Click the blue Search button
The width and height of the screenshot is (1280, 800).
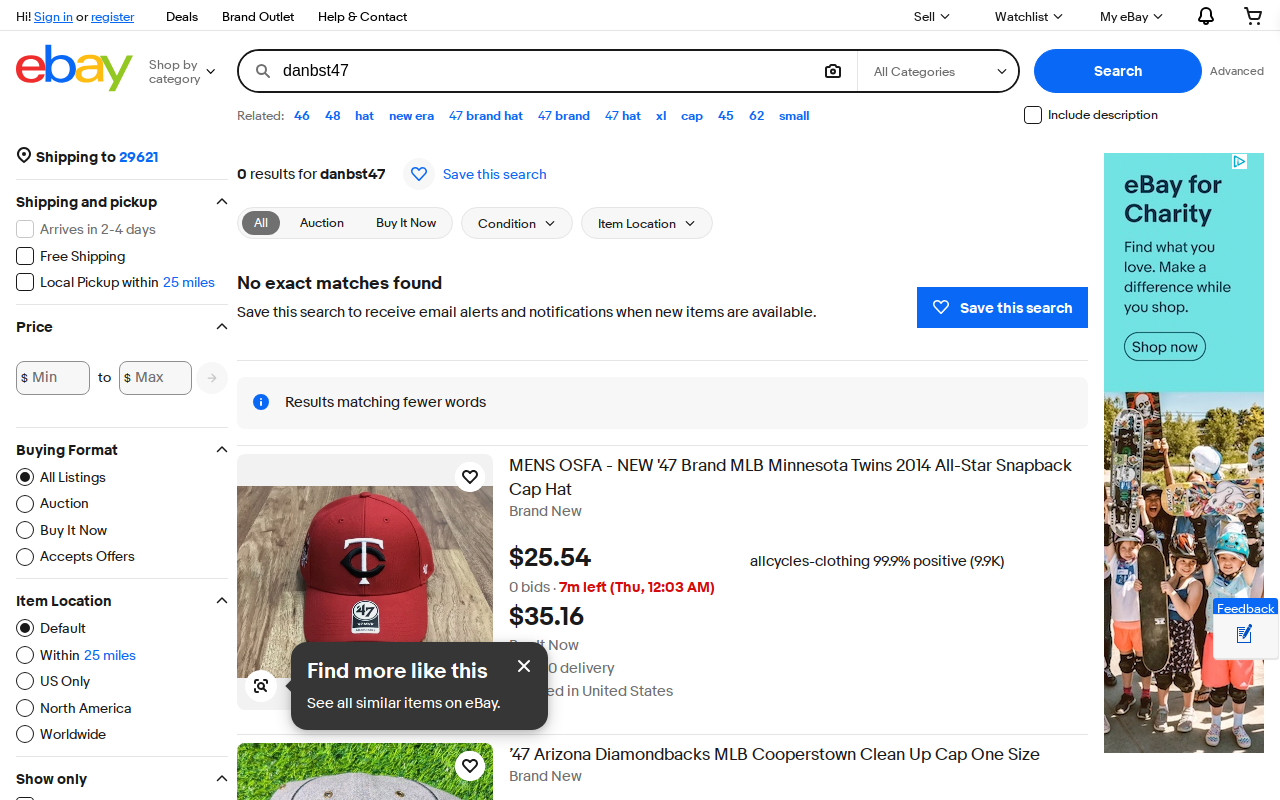[1117, 71]
